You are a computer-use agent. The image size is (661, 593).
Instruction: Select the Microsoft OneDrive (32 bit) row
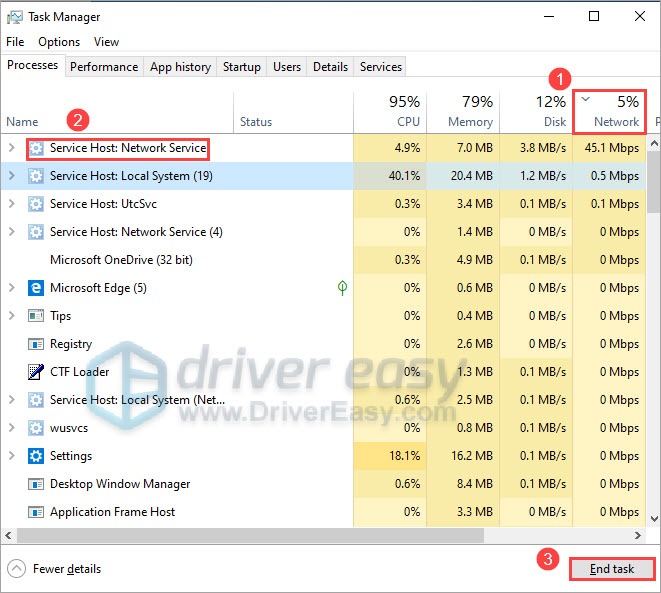121,260
